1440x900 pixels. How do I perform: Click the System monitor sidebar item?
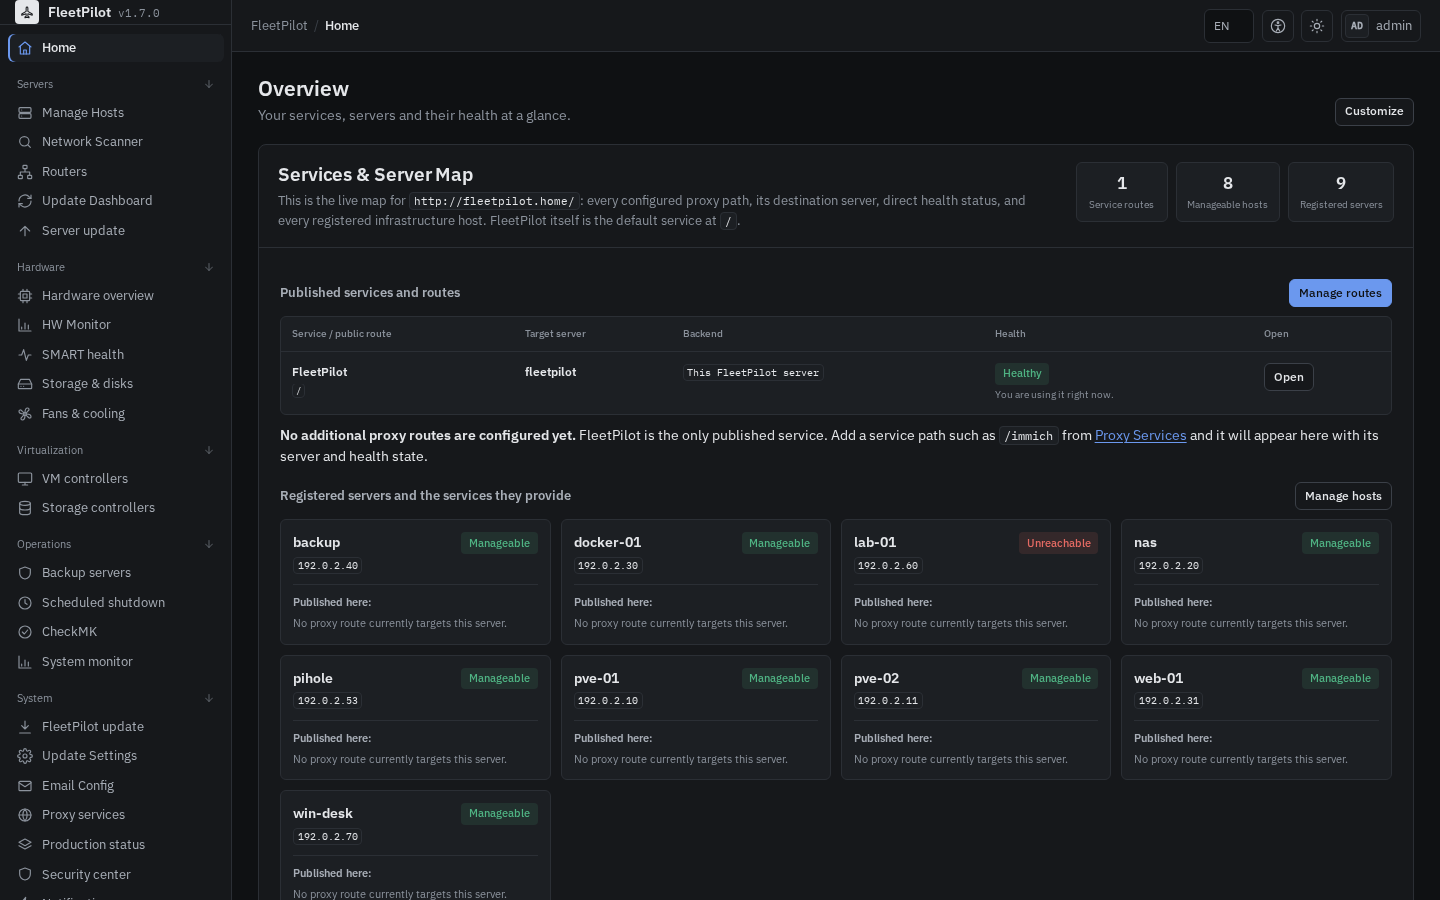[x=116, y=662]
